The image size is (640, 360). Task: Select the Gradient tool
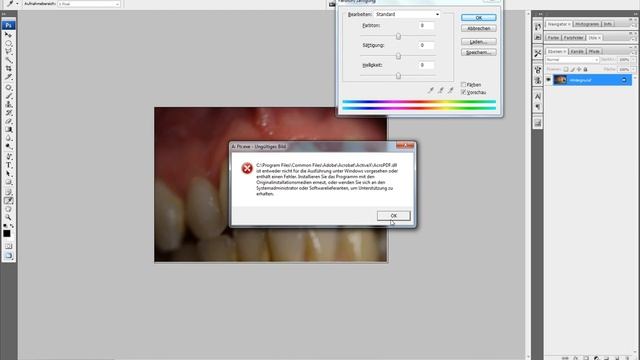8,130
